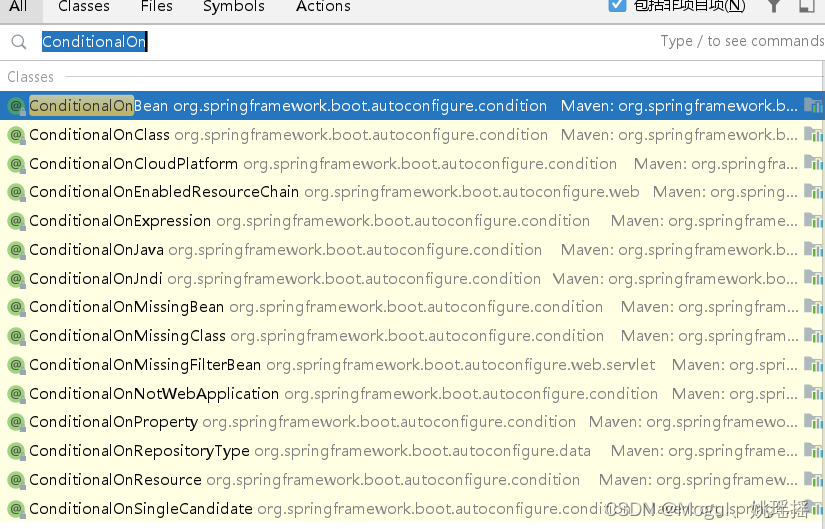Click annotation icon beside ConditionalOnSingleCandidate
The image size is (825, 529).
pos(16,510)
